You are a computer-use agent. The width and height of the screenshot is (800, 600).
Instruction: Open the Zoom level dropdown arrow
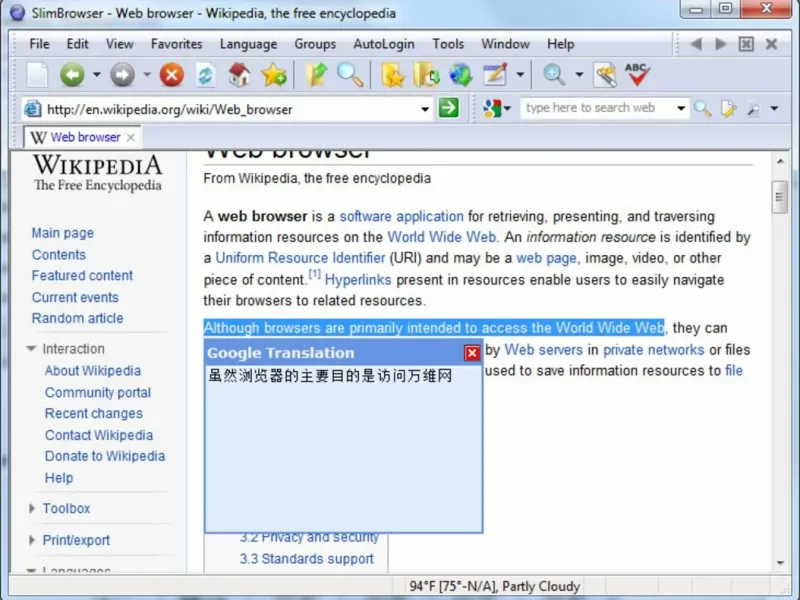click(579, 75)
